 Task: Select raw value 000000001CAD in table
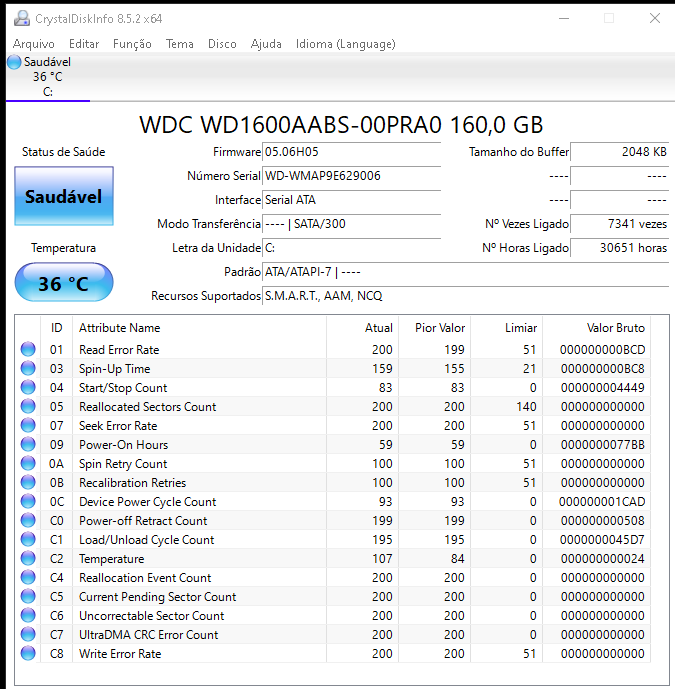(x=602, y=502)
